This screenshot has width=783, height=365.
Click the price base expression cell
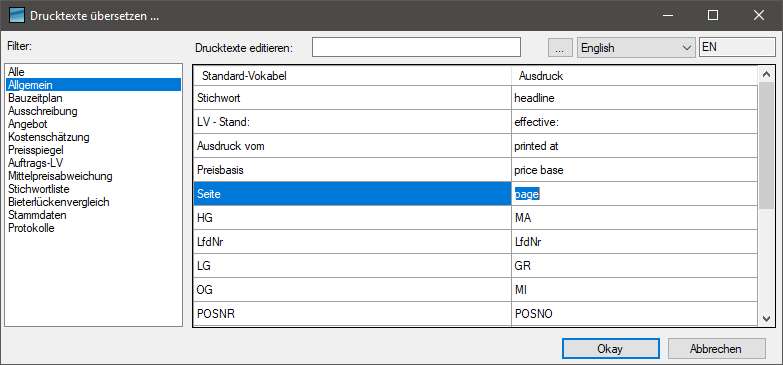[635, 170]
